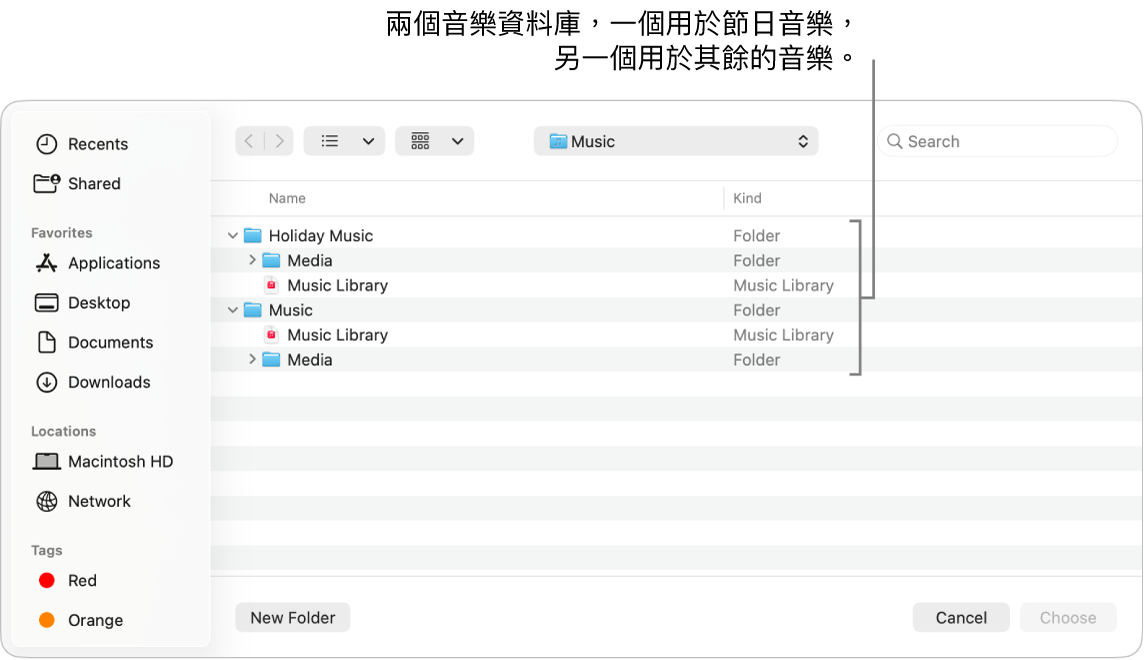The height and width of the screenshot is (660, 1144).
Task: Select Macintosh HD under Locations
Action: click(x=103, y=462)
